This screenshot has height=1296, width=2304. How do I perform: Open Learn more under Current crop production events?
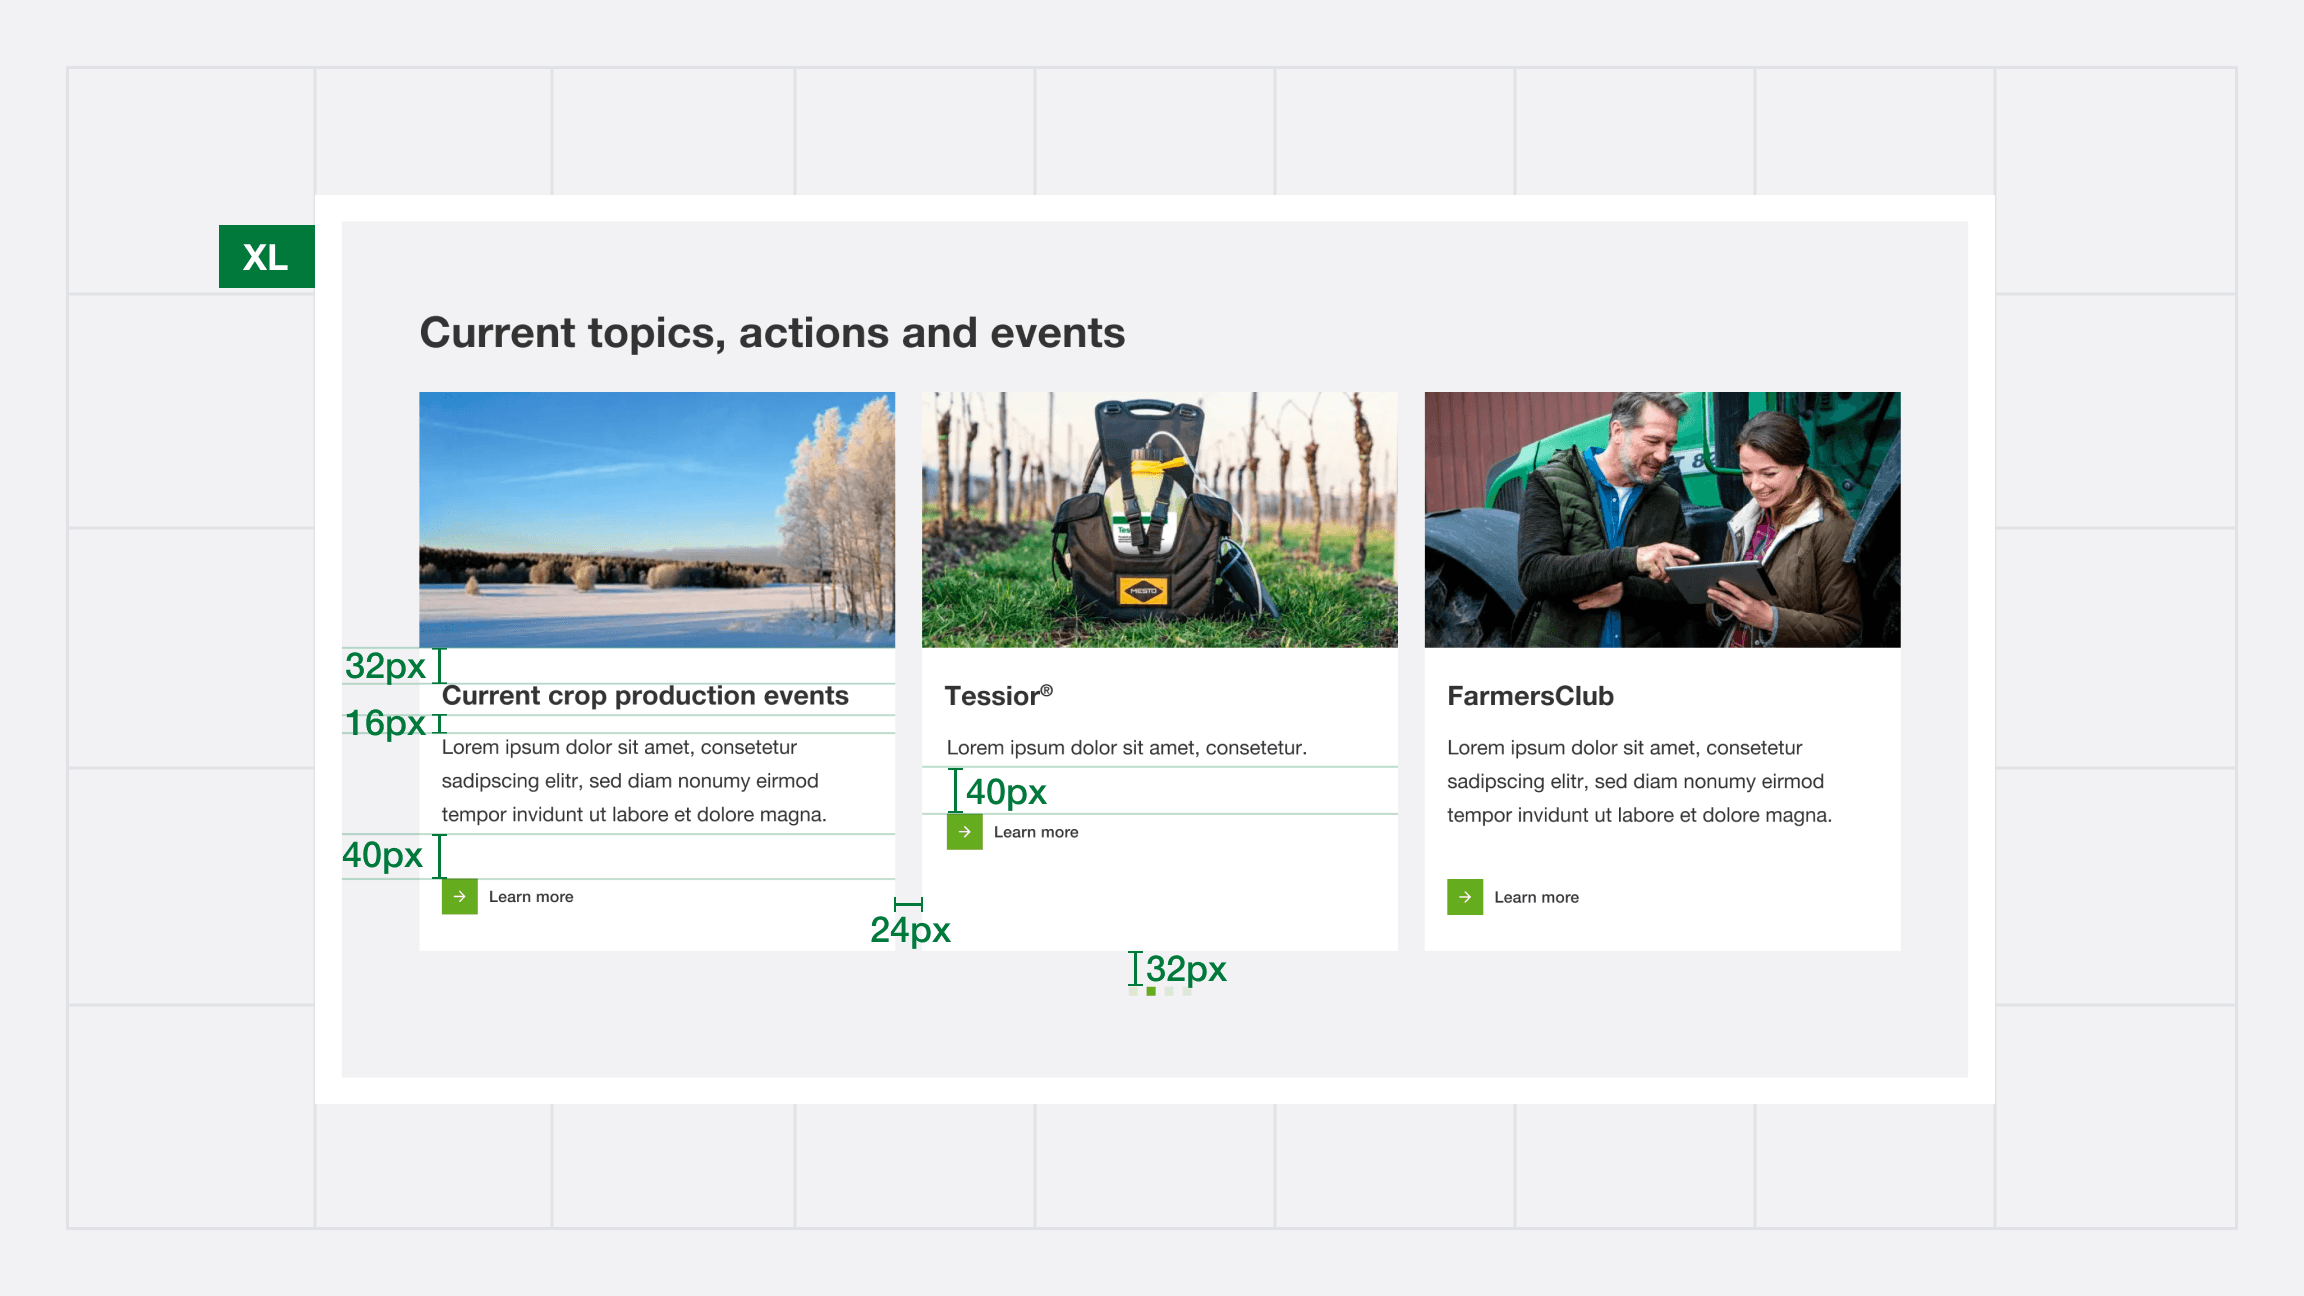click(x=531, y=897)
